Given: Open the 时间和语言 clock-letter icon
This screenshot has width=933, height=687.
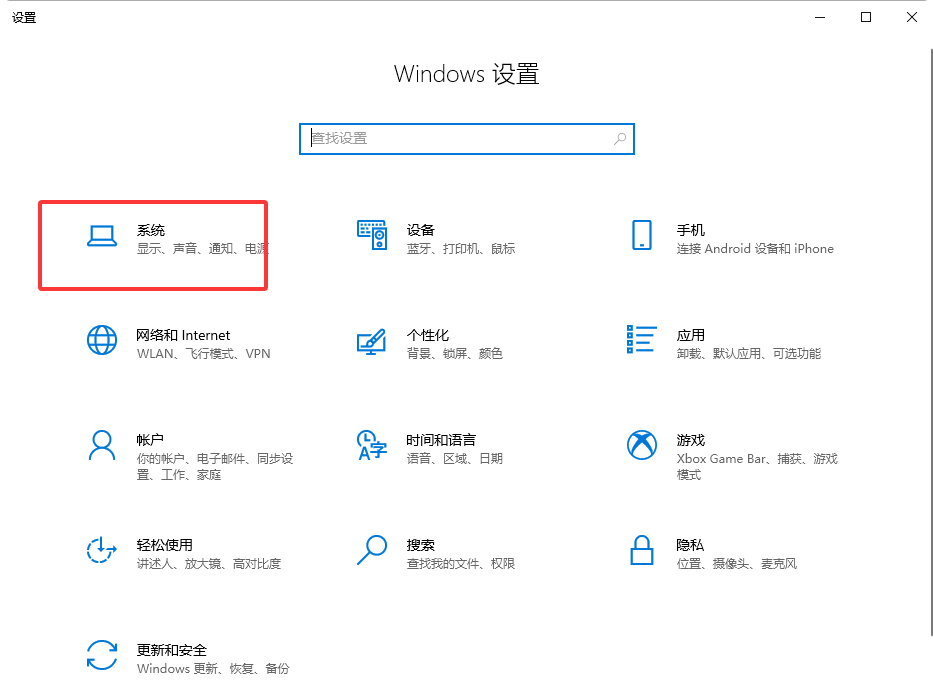Looking at the screenshot, I should click(x=372, y=446).
